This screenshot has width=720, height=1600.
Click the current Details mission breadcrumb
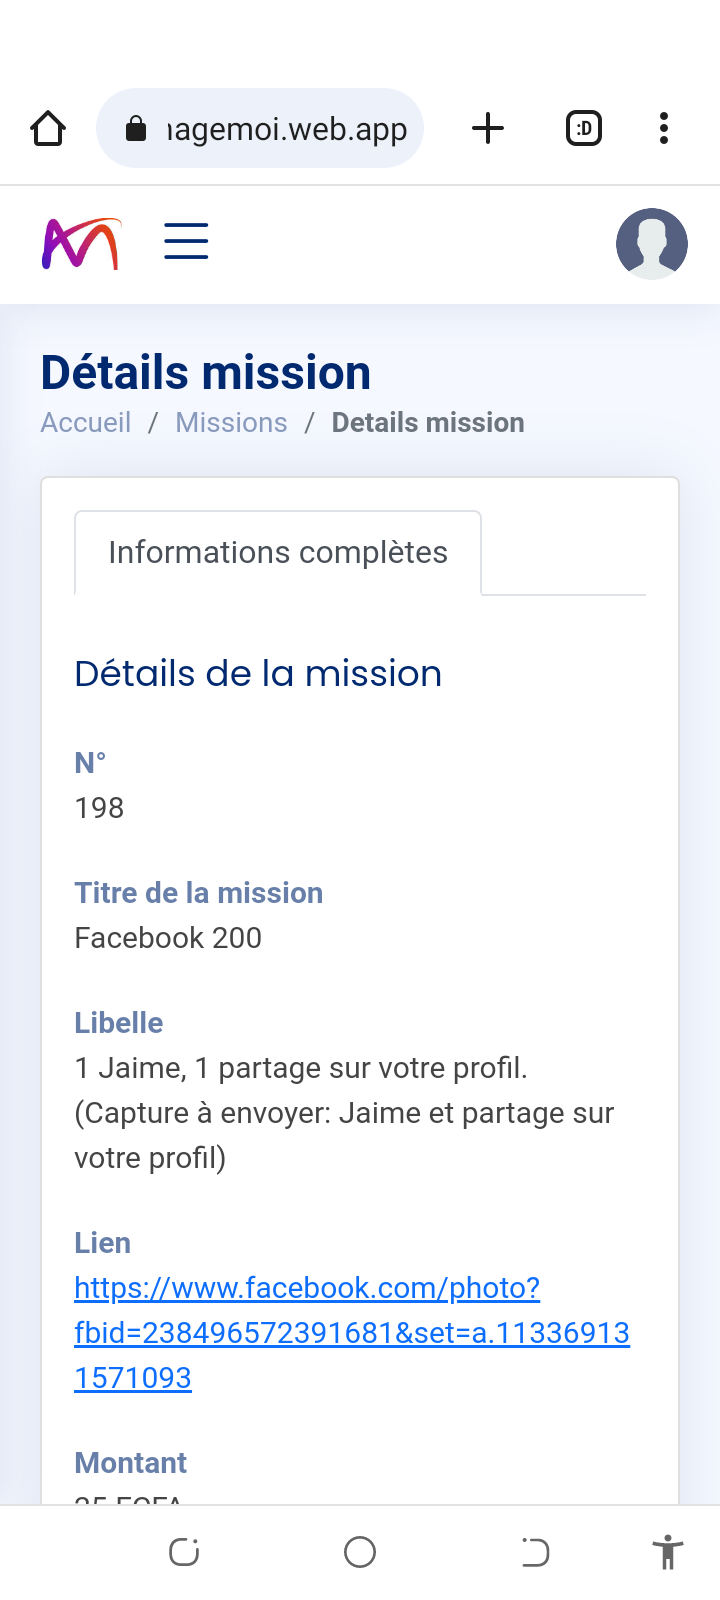pos(428,423)
